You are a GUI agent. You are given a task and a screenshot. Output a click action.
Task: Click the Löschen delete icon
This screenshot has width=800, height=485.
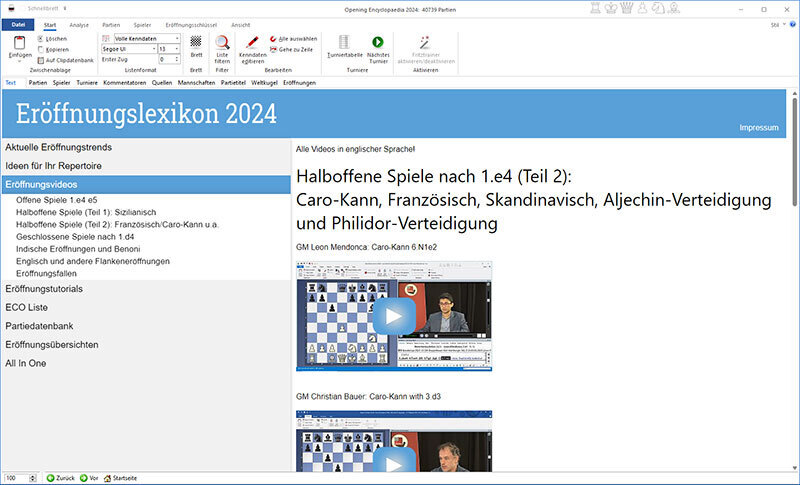pyautogui.click(x=40, y=39)
